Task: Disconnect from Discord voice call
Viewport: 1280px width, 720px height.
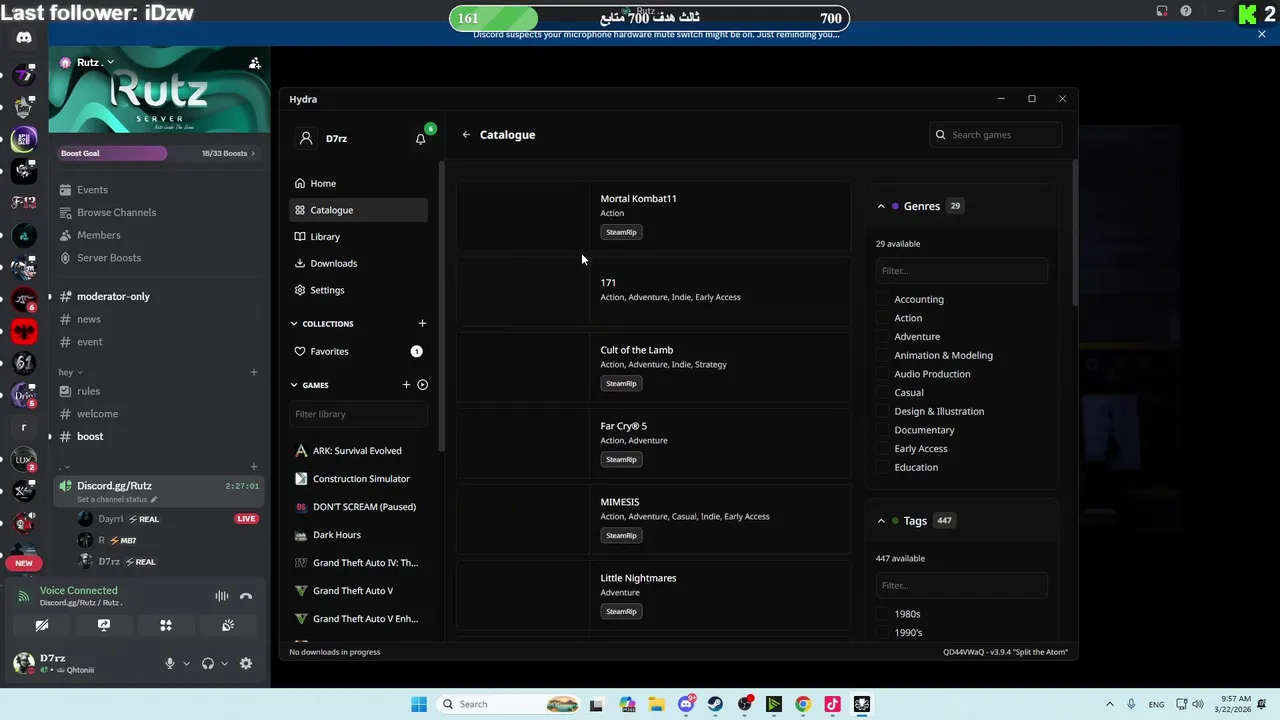Action: point(246,597)
